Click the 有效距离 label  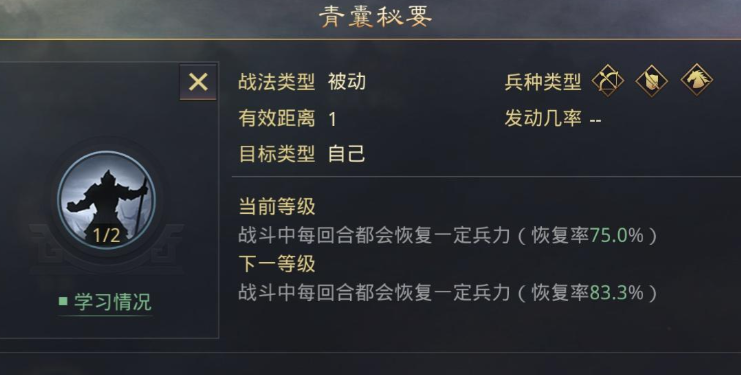click(x=276, y=119)
